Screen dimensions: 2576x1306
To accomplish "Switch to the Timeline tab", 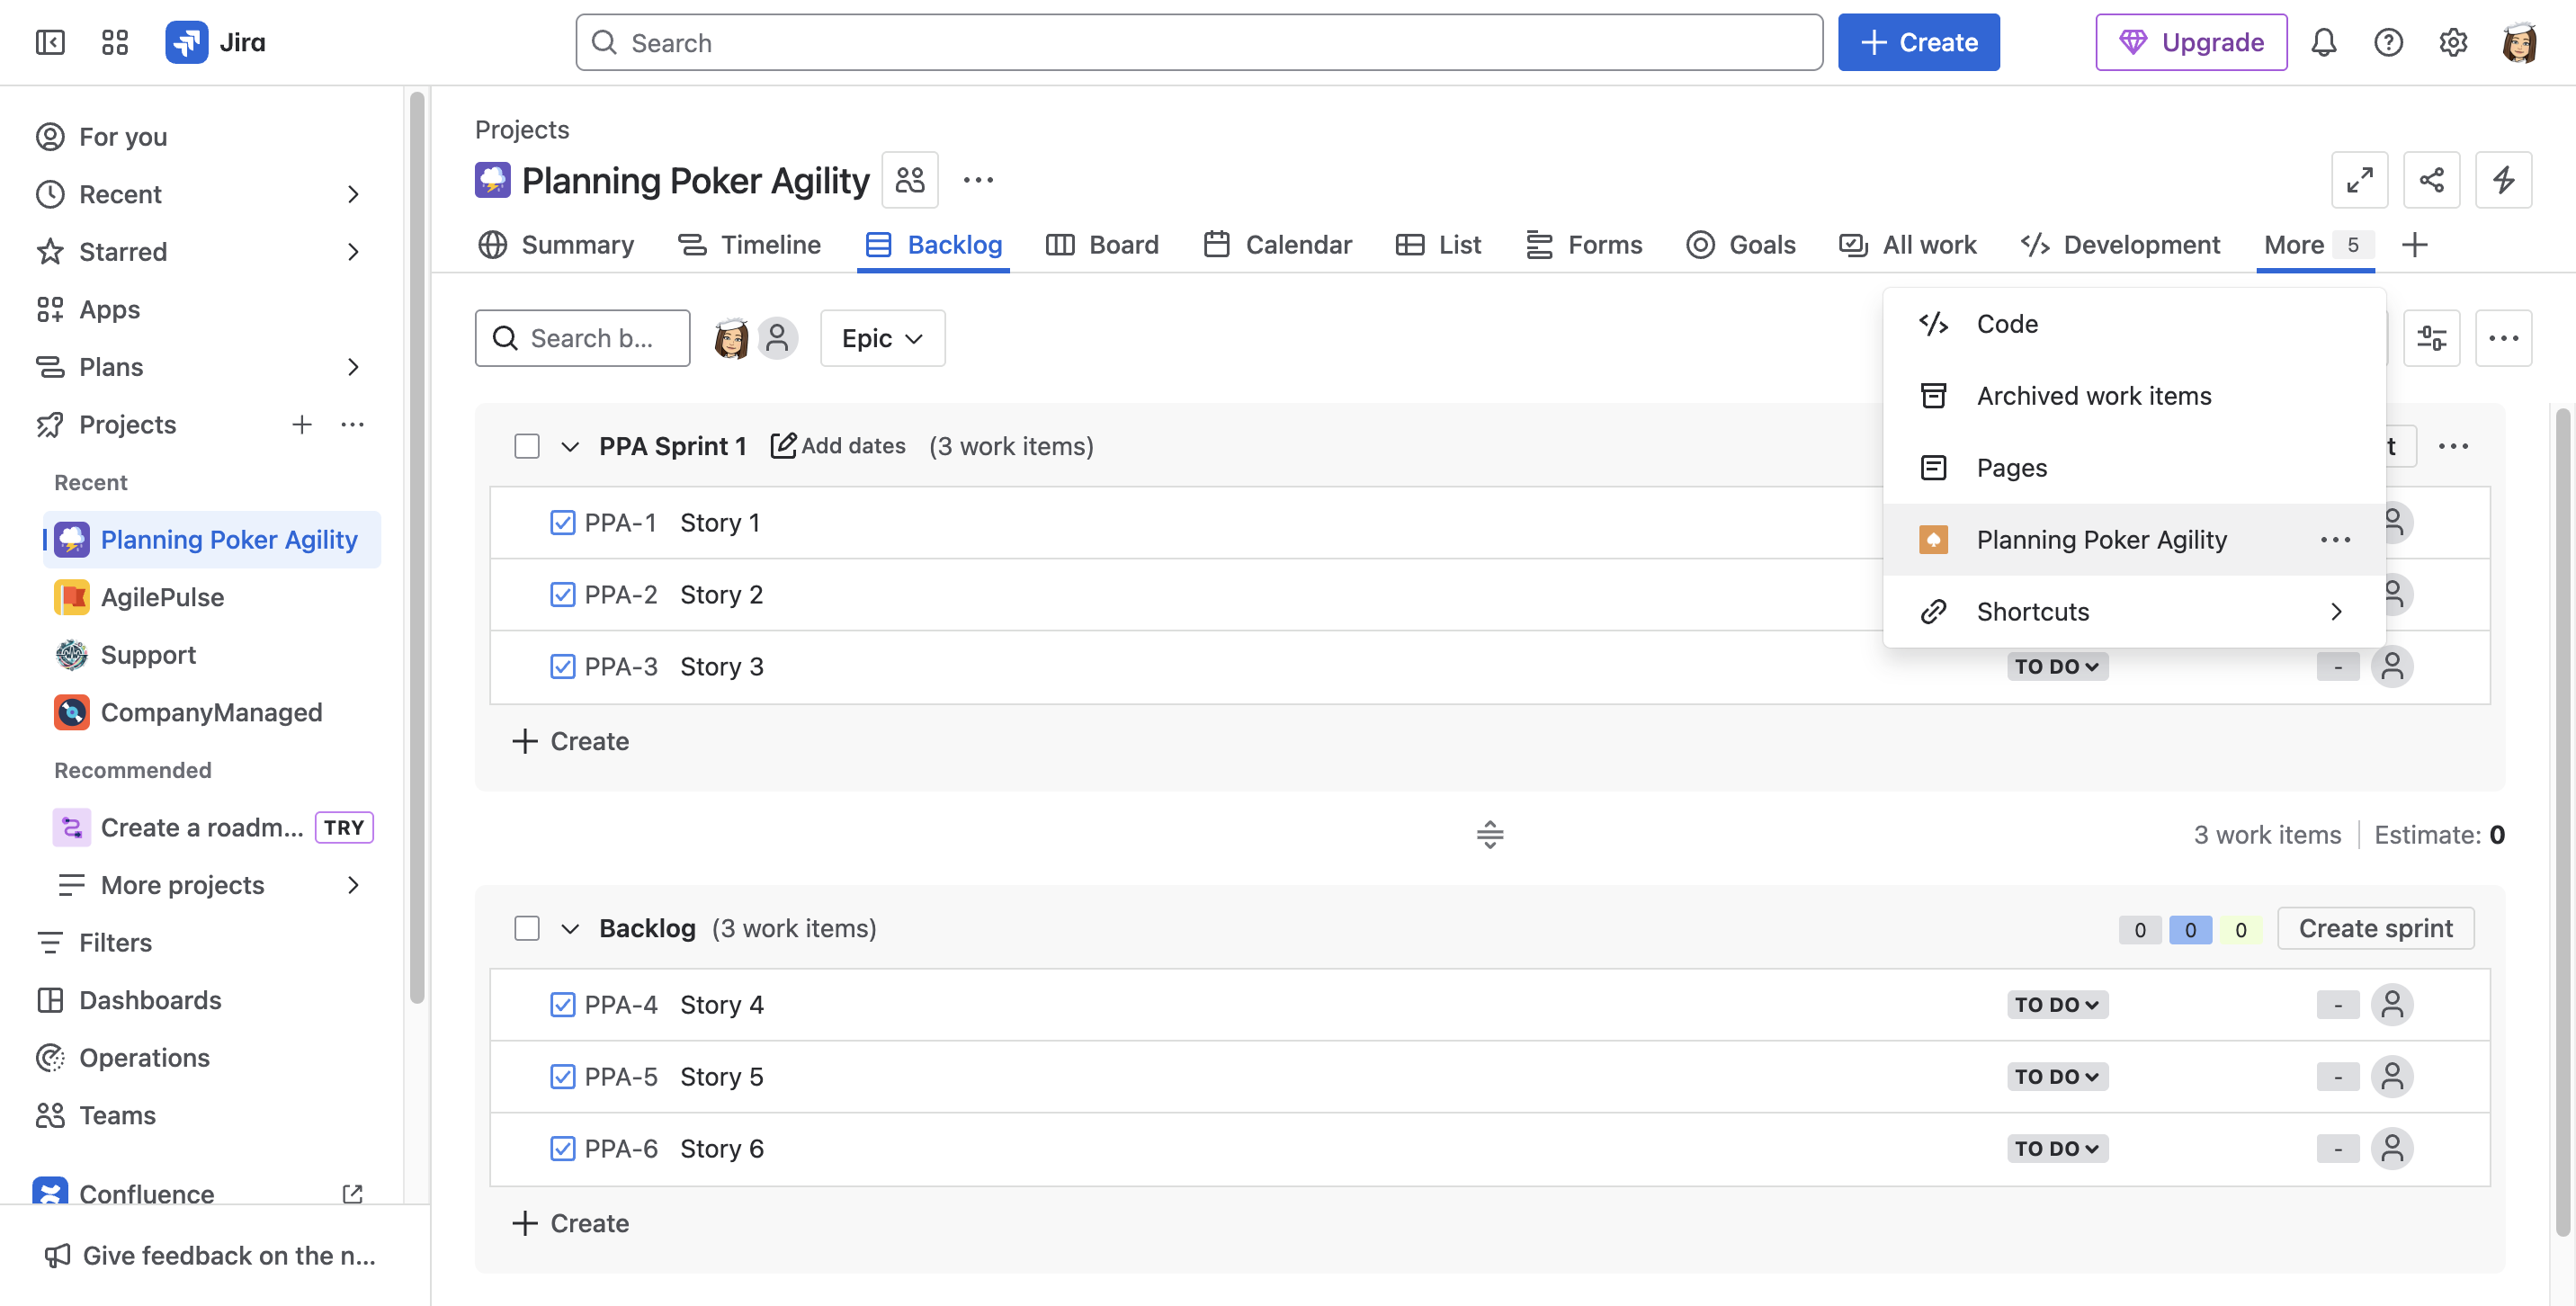I will click(x=749, y=245).
